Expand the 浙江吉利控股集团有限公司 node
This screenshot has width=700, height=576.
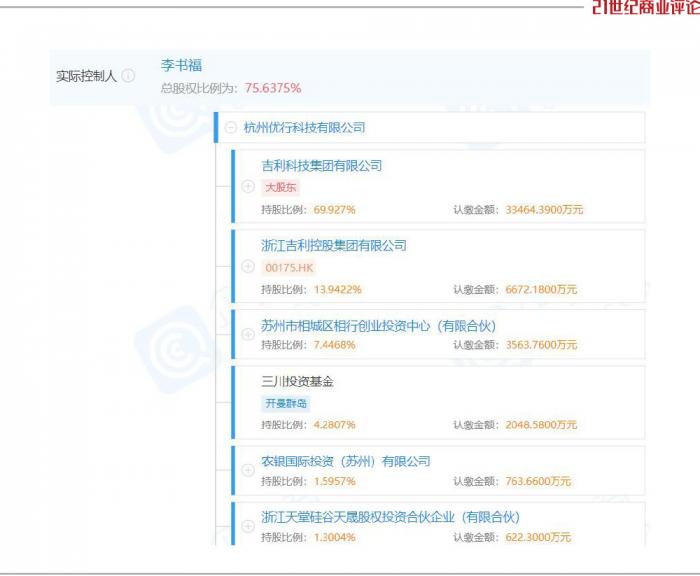pos(248,267)
